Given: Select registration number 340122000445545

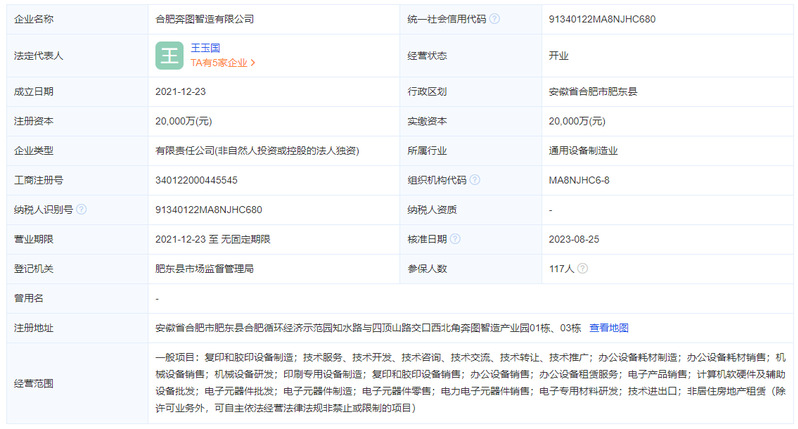Looking at the screenshot, I should point(196,180).
